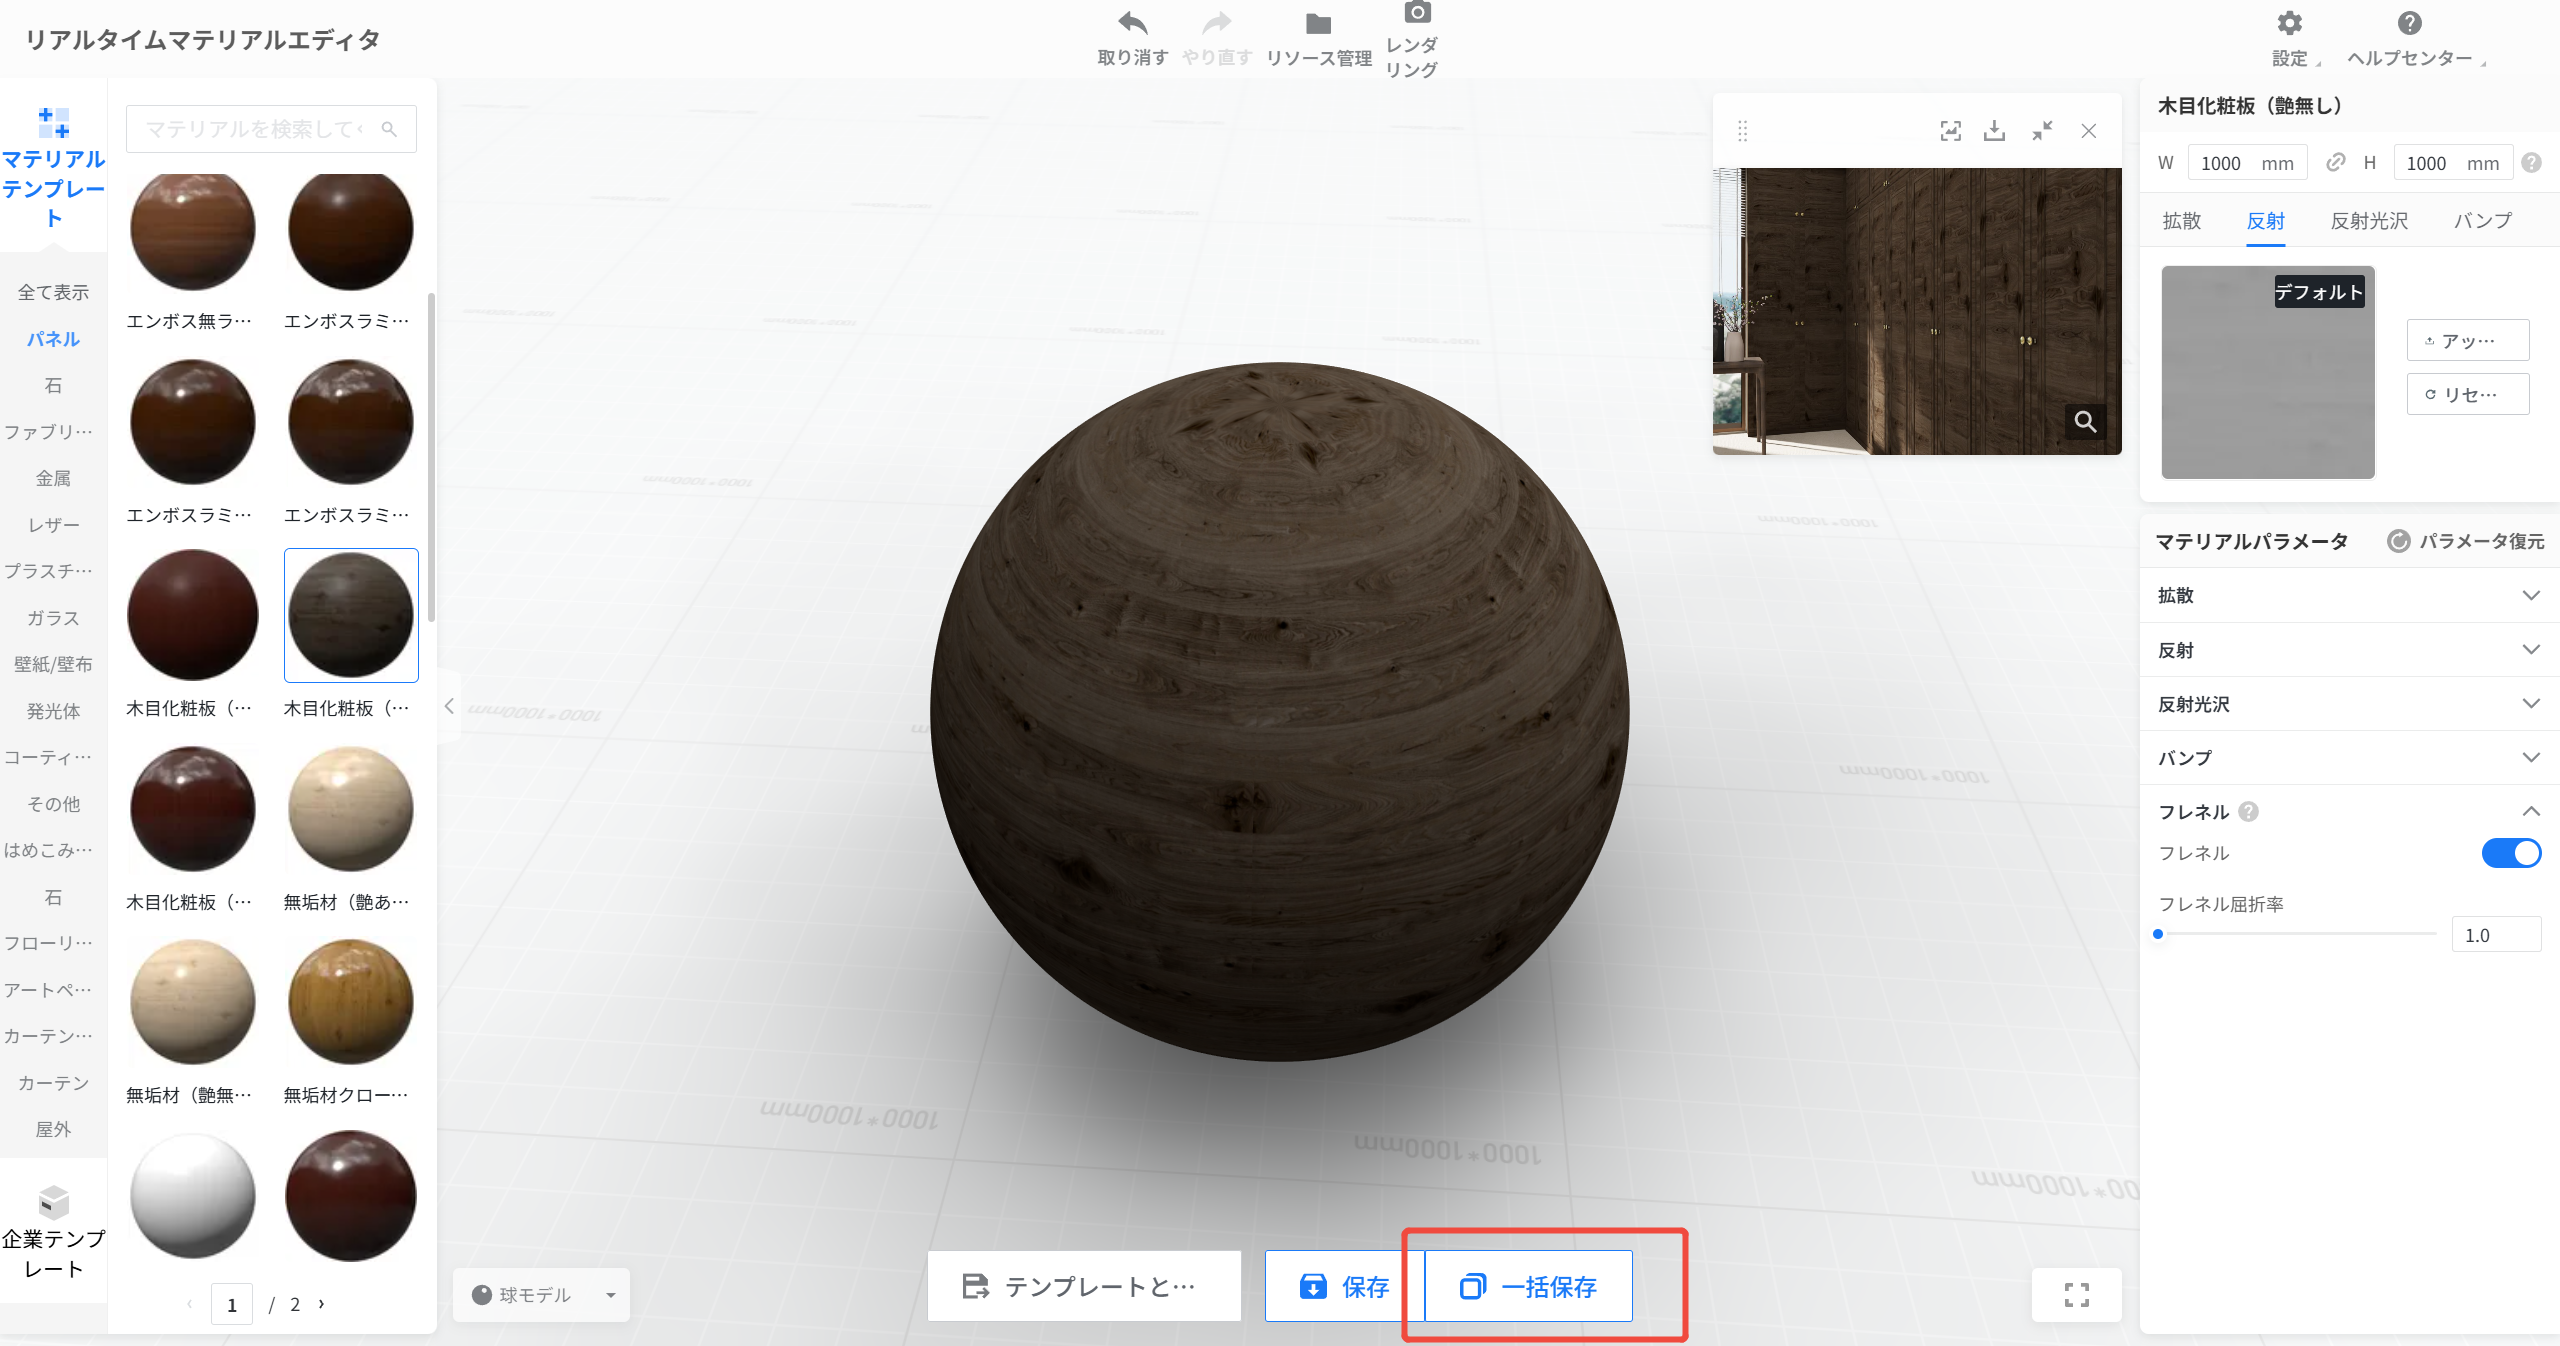
Task: Click the フレネル help icon
Action: [x=2248, y=811]
